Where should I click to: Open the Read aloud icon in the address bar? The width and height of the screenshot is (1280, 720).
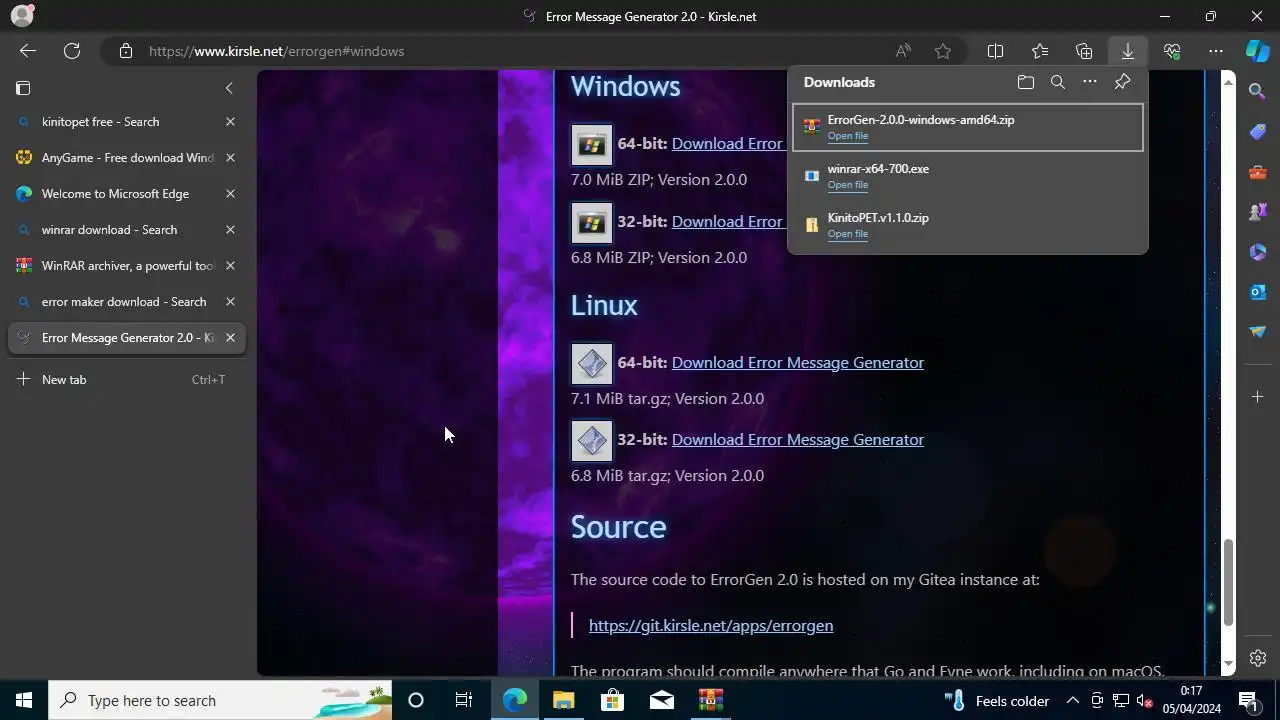pyautogui.click(x=903, y=51)
